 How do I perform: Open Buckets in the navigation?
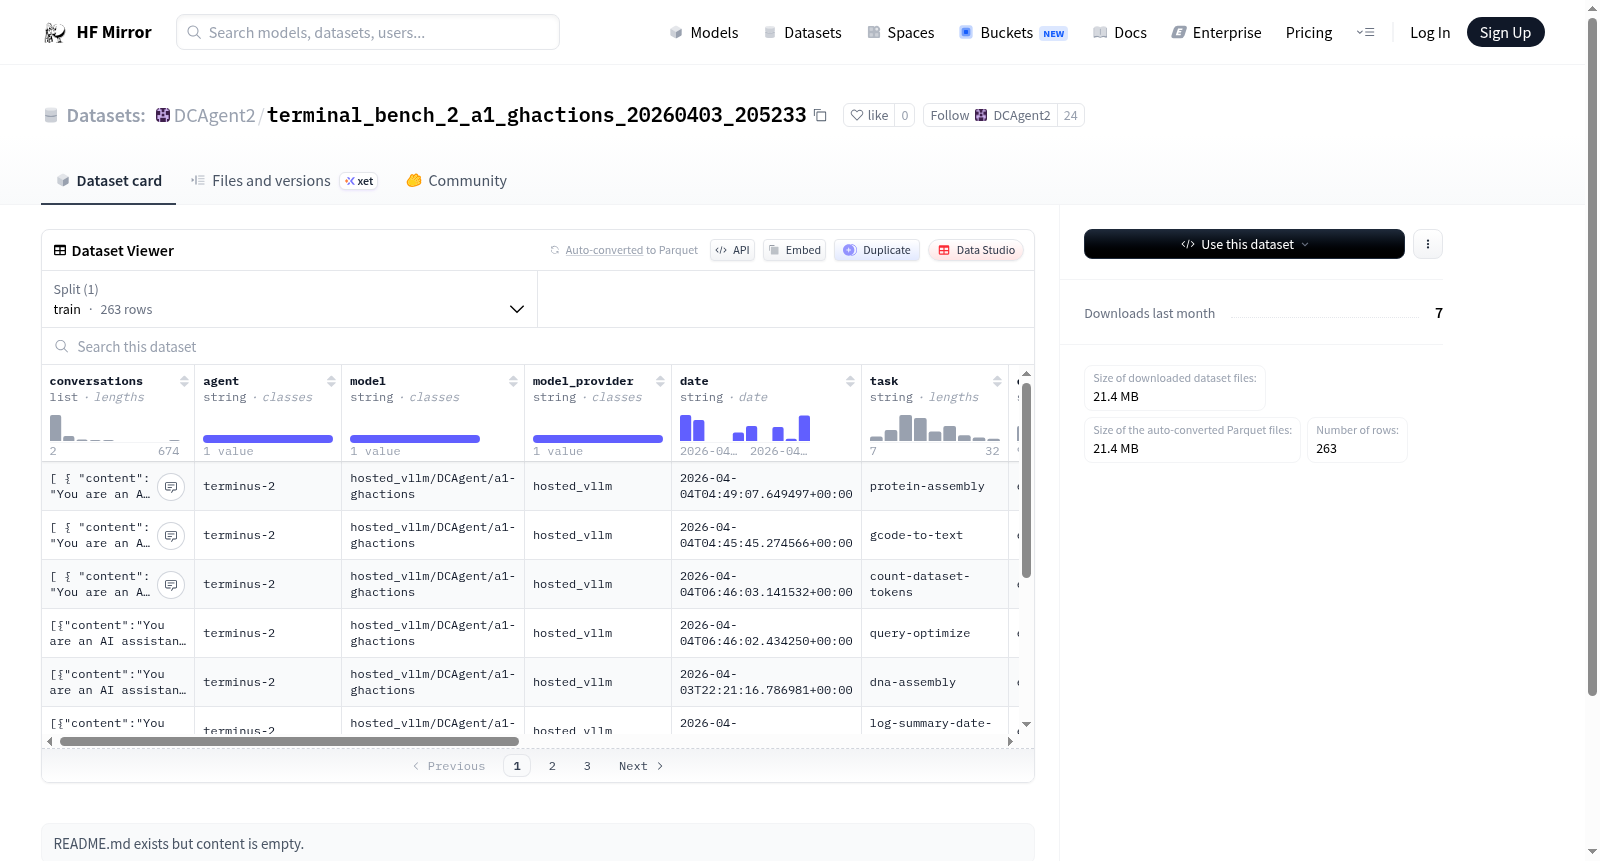click(x=1013, y=33)
